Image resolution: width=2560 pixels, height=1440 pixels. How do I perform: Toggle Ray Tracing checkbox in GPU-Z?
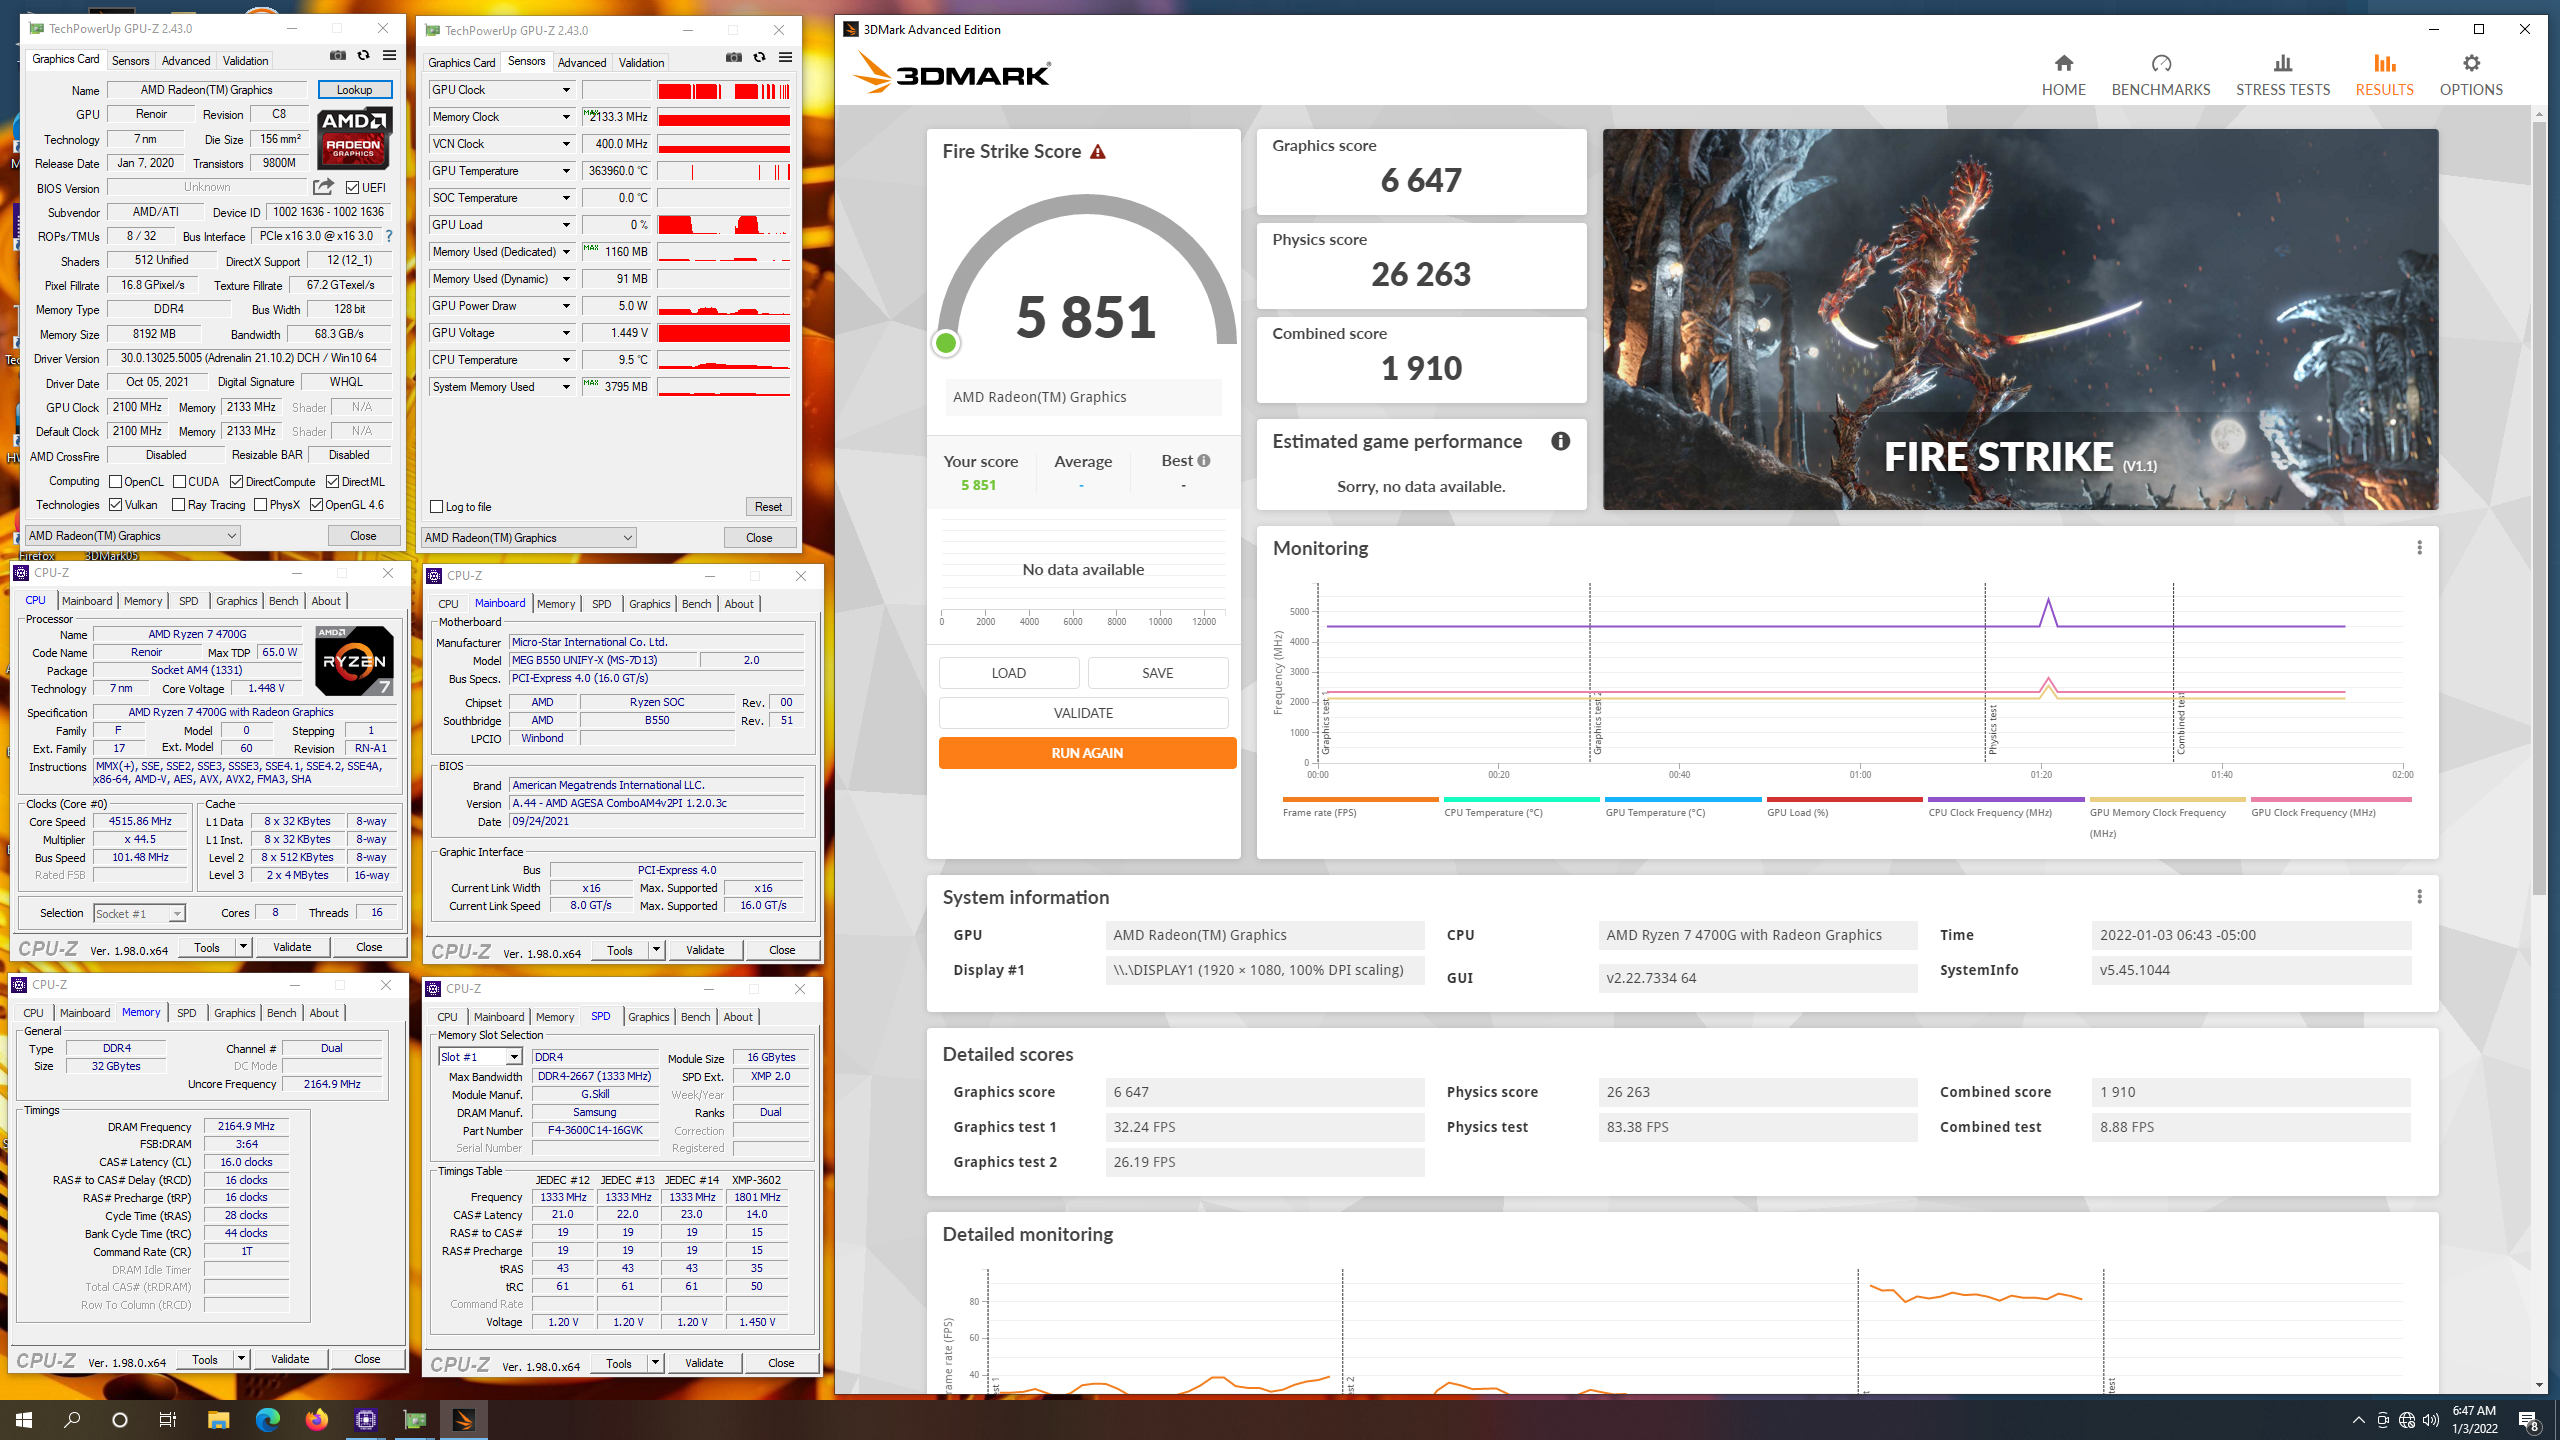pos(178,505)
